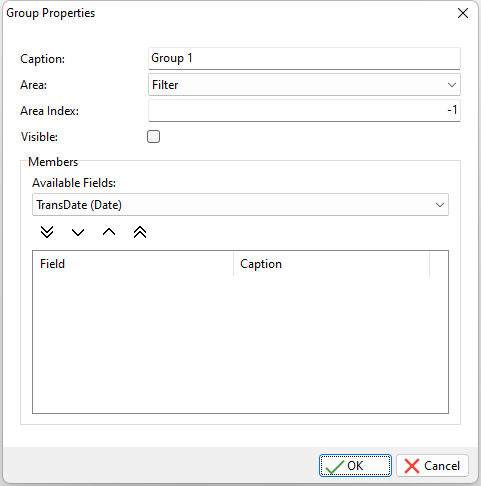Click the green checkmark icon on OK
Viewport: 481px width, 486px height.
click(335, 466)
